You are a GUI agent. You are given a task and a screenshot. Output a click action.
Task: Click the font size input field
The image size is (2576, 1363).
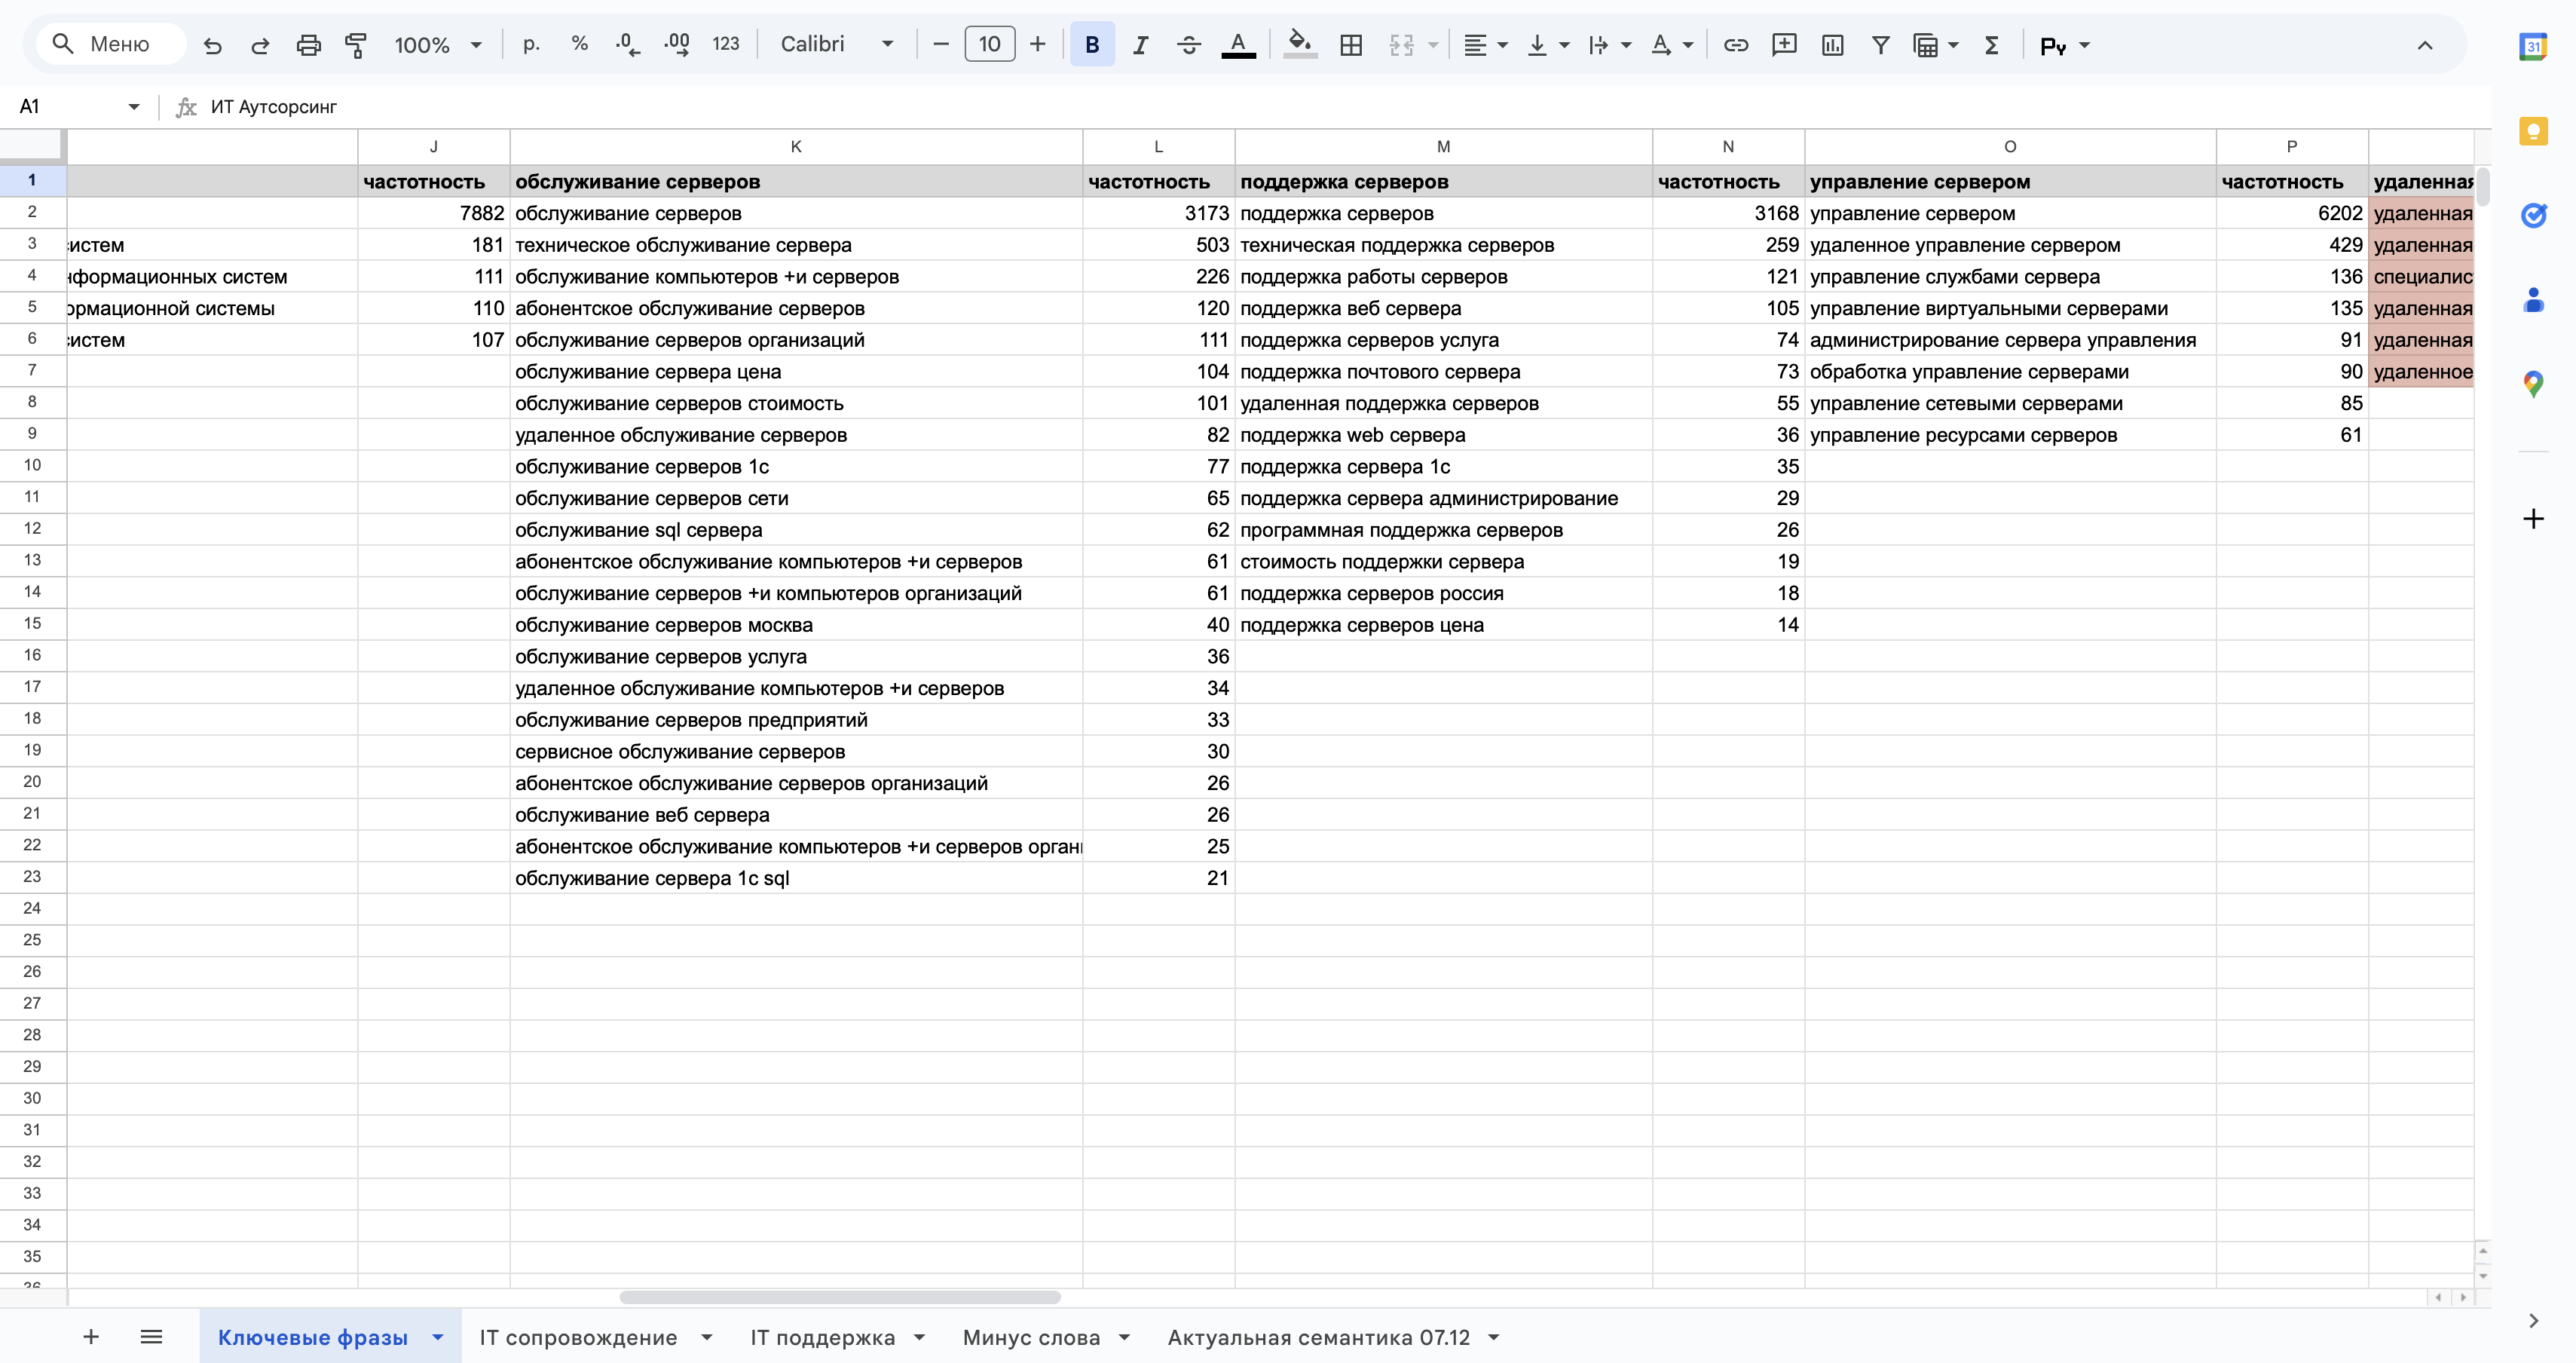(x=989, y=45)
